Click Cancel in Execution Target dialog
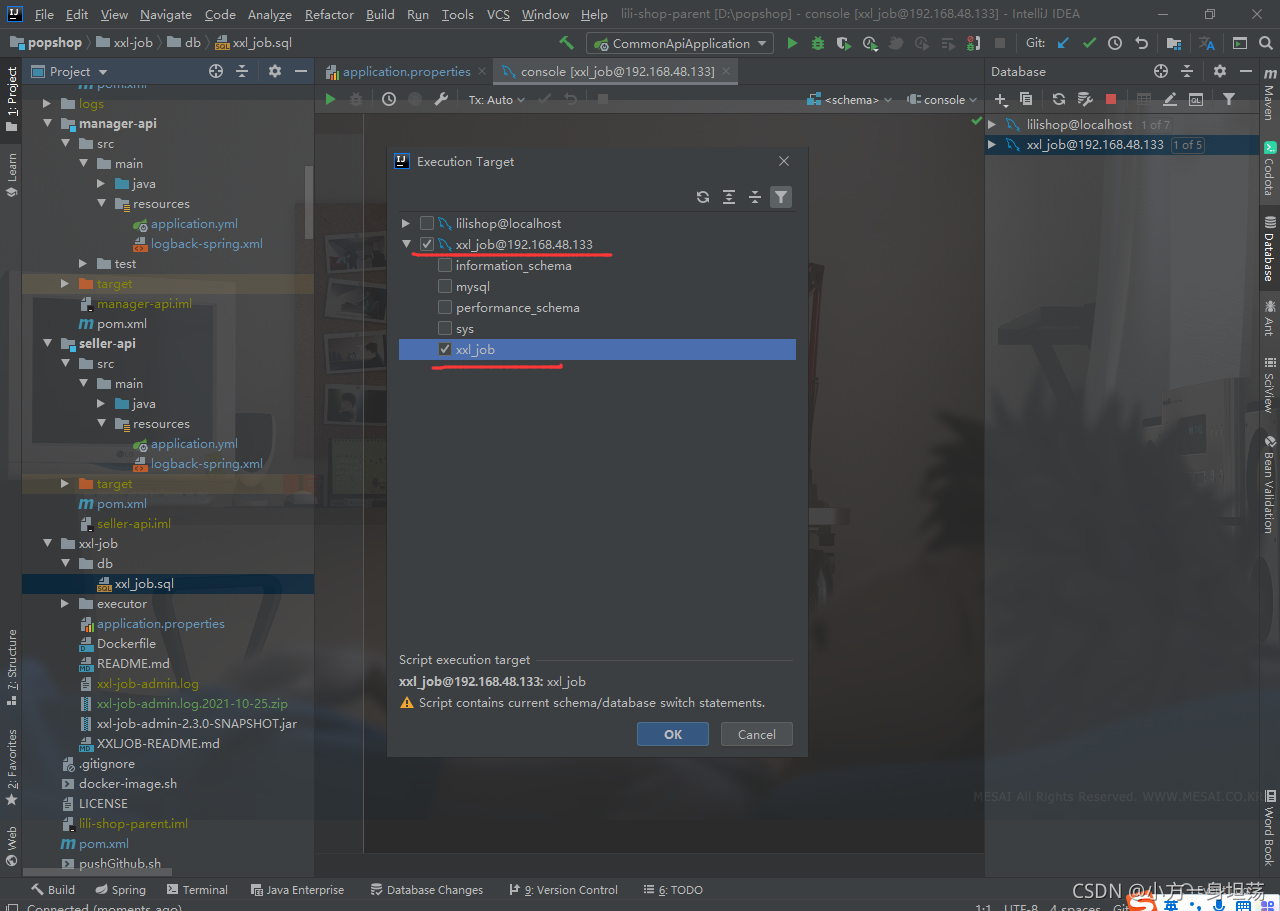 click(x=756, y=734)
